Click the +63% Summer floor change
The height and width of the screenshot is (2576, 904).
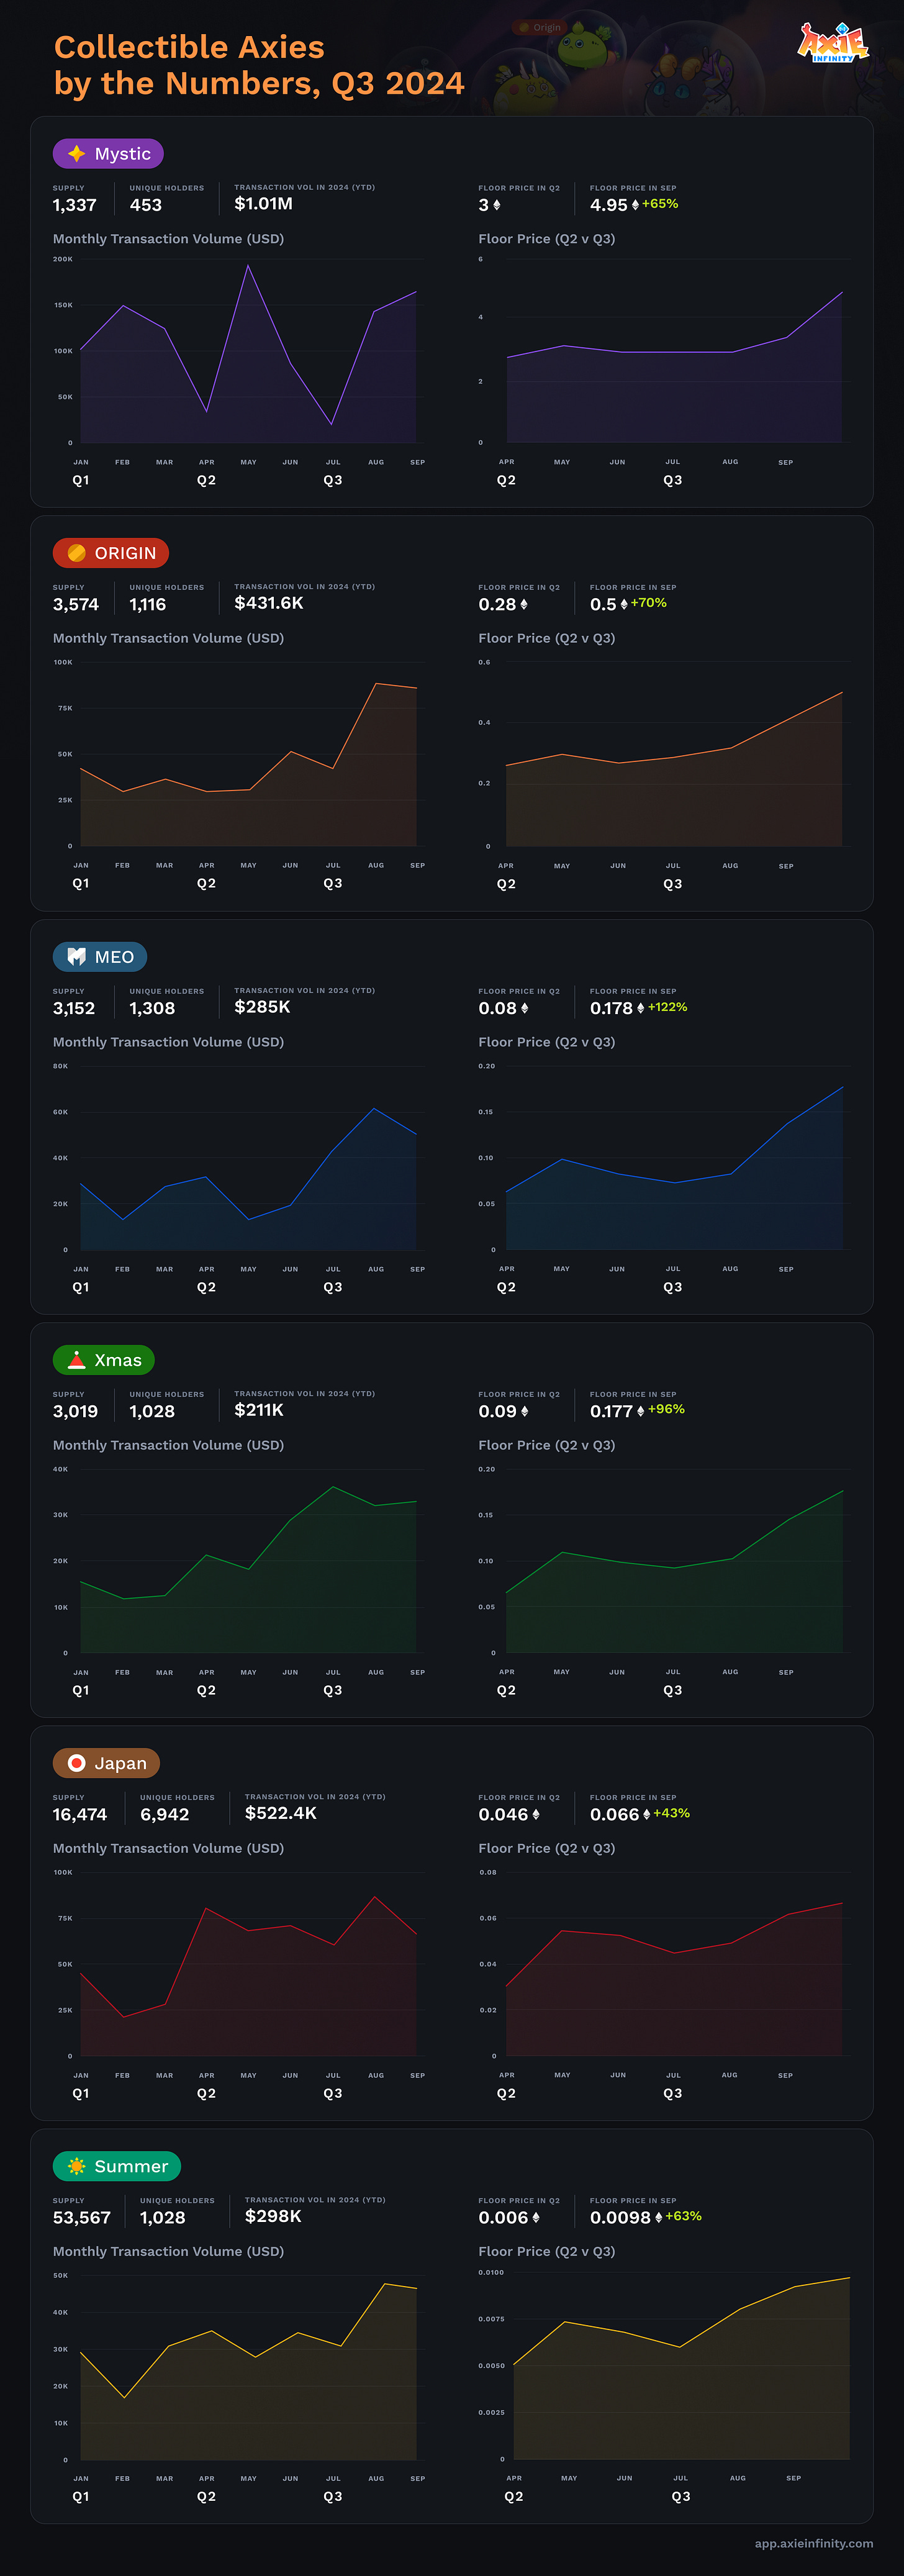pyautogui.click(x=684, y=2216)
